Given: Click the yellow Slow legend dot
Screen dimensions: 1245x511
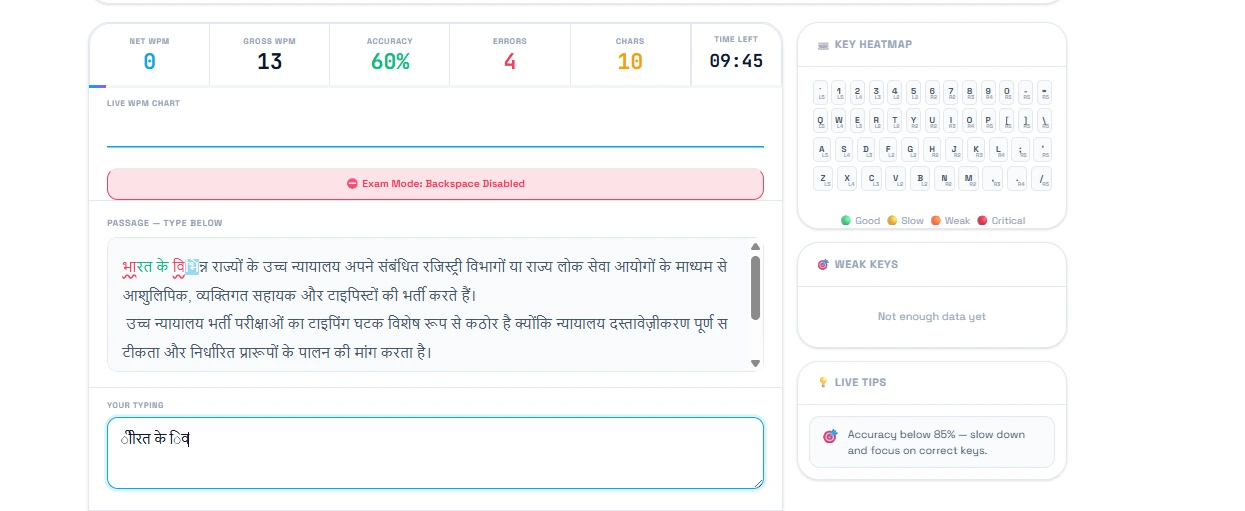Looking at the screenshot, I should pos(892,220).
